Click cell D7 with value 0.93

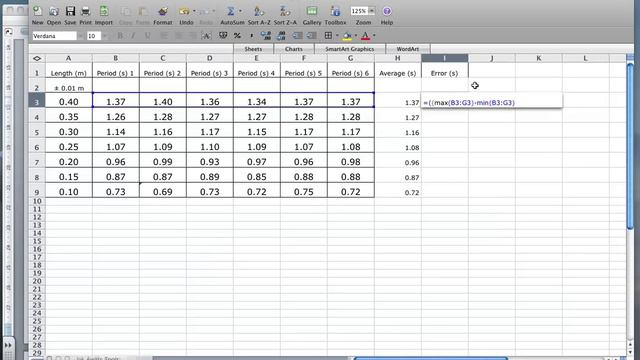click(x=210, y=161)
